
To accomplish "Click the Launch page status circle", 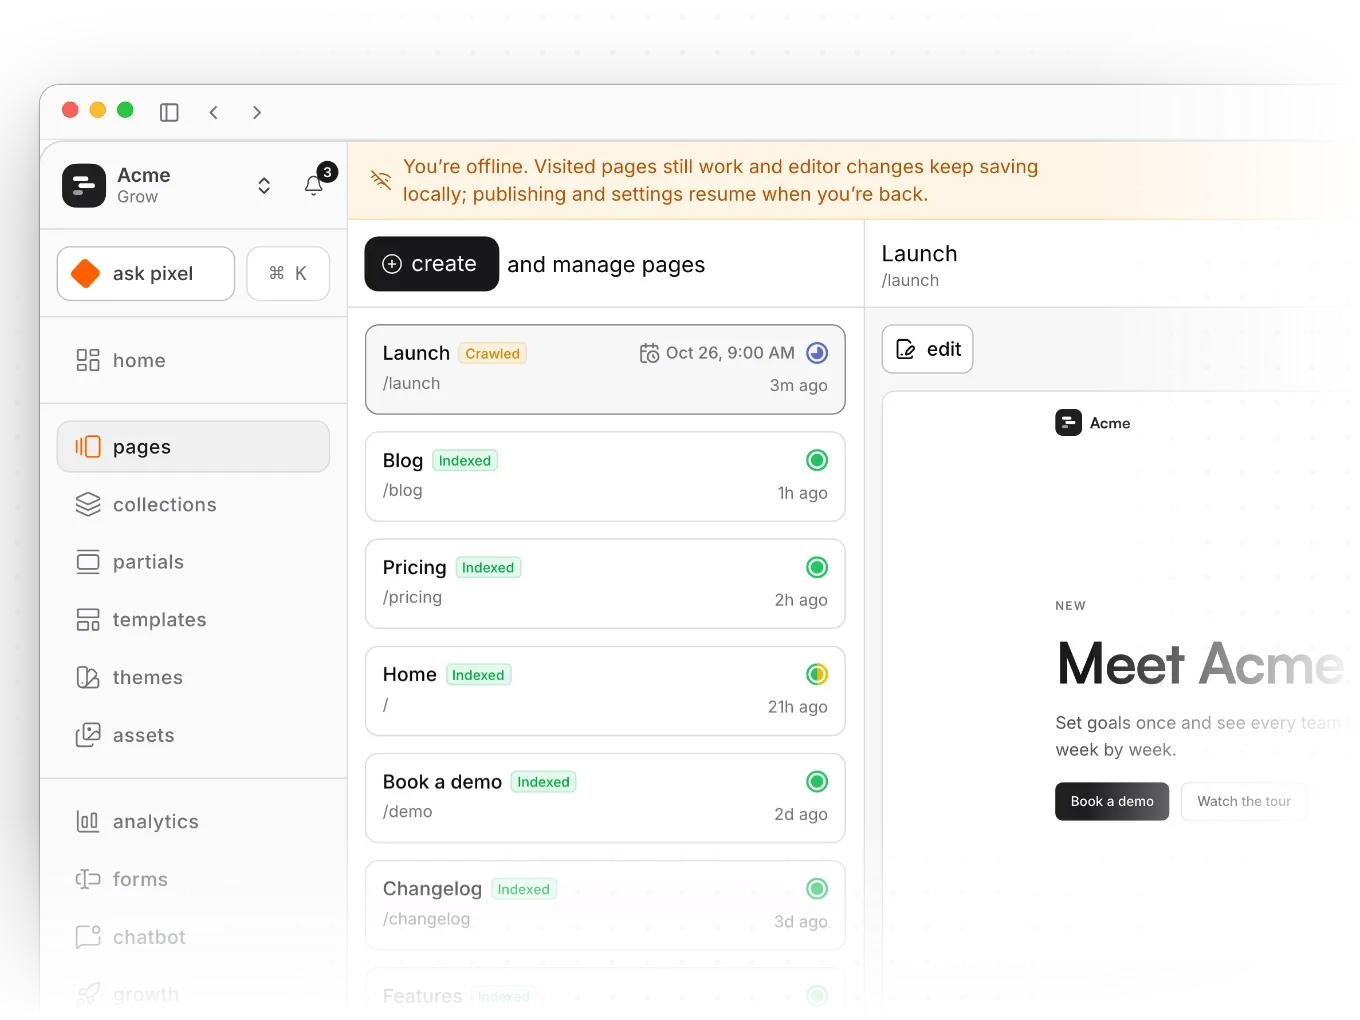I will click(x=817, y=352).
